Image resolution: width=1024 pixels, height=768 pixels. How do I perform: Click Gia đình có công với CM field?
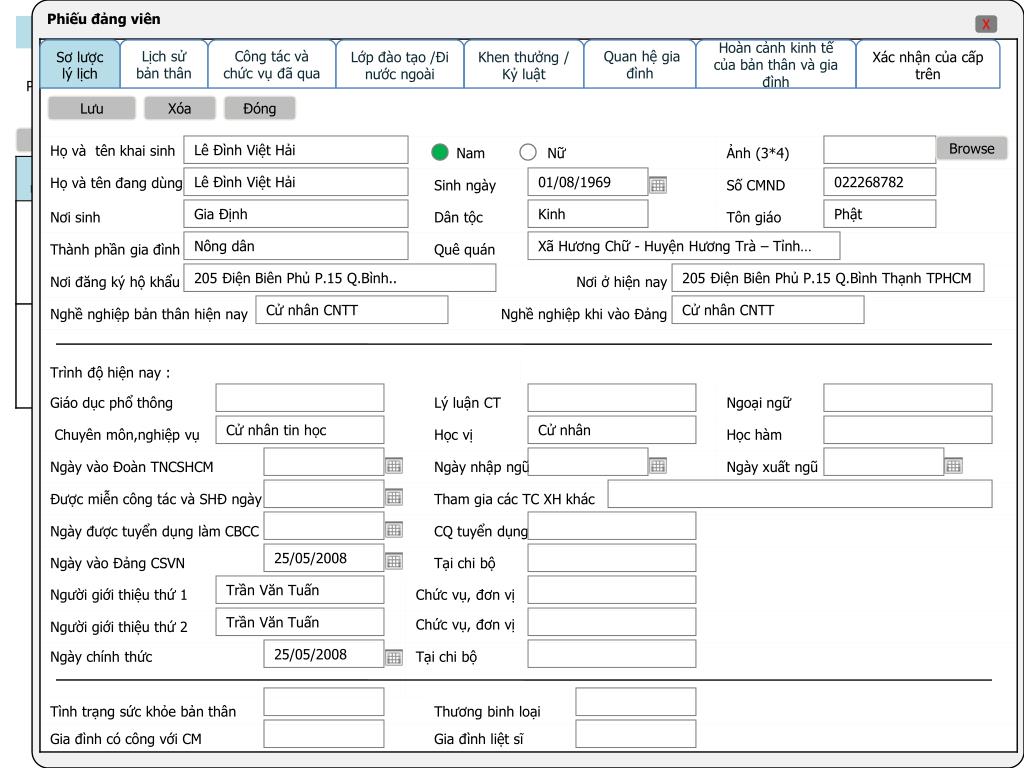pyautogui.click(x=324, y=734)
